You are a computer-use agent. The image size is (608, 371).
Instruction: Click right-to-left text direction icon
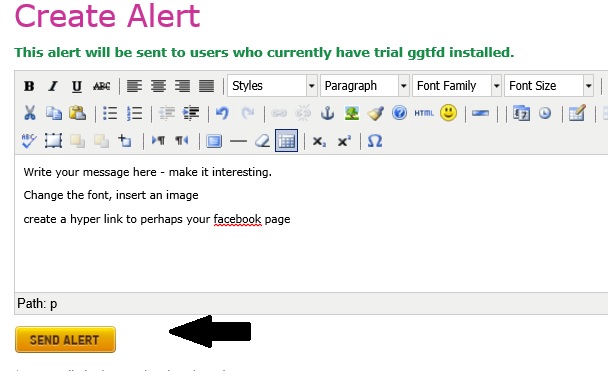pyautogui.click(x=182, y=140)
